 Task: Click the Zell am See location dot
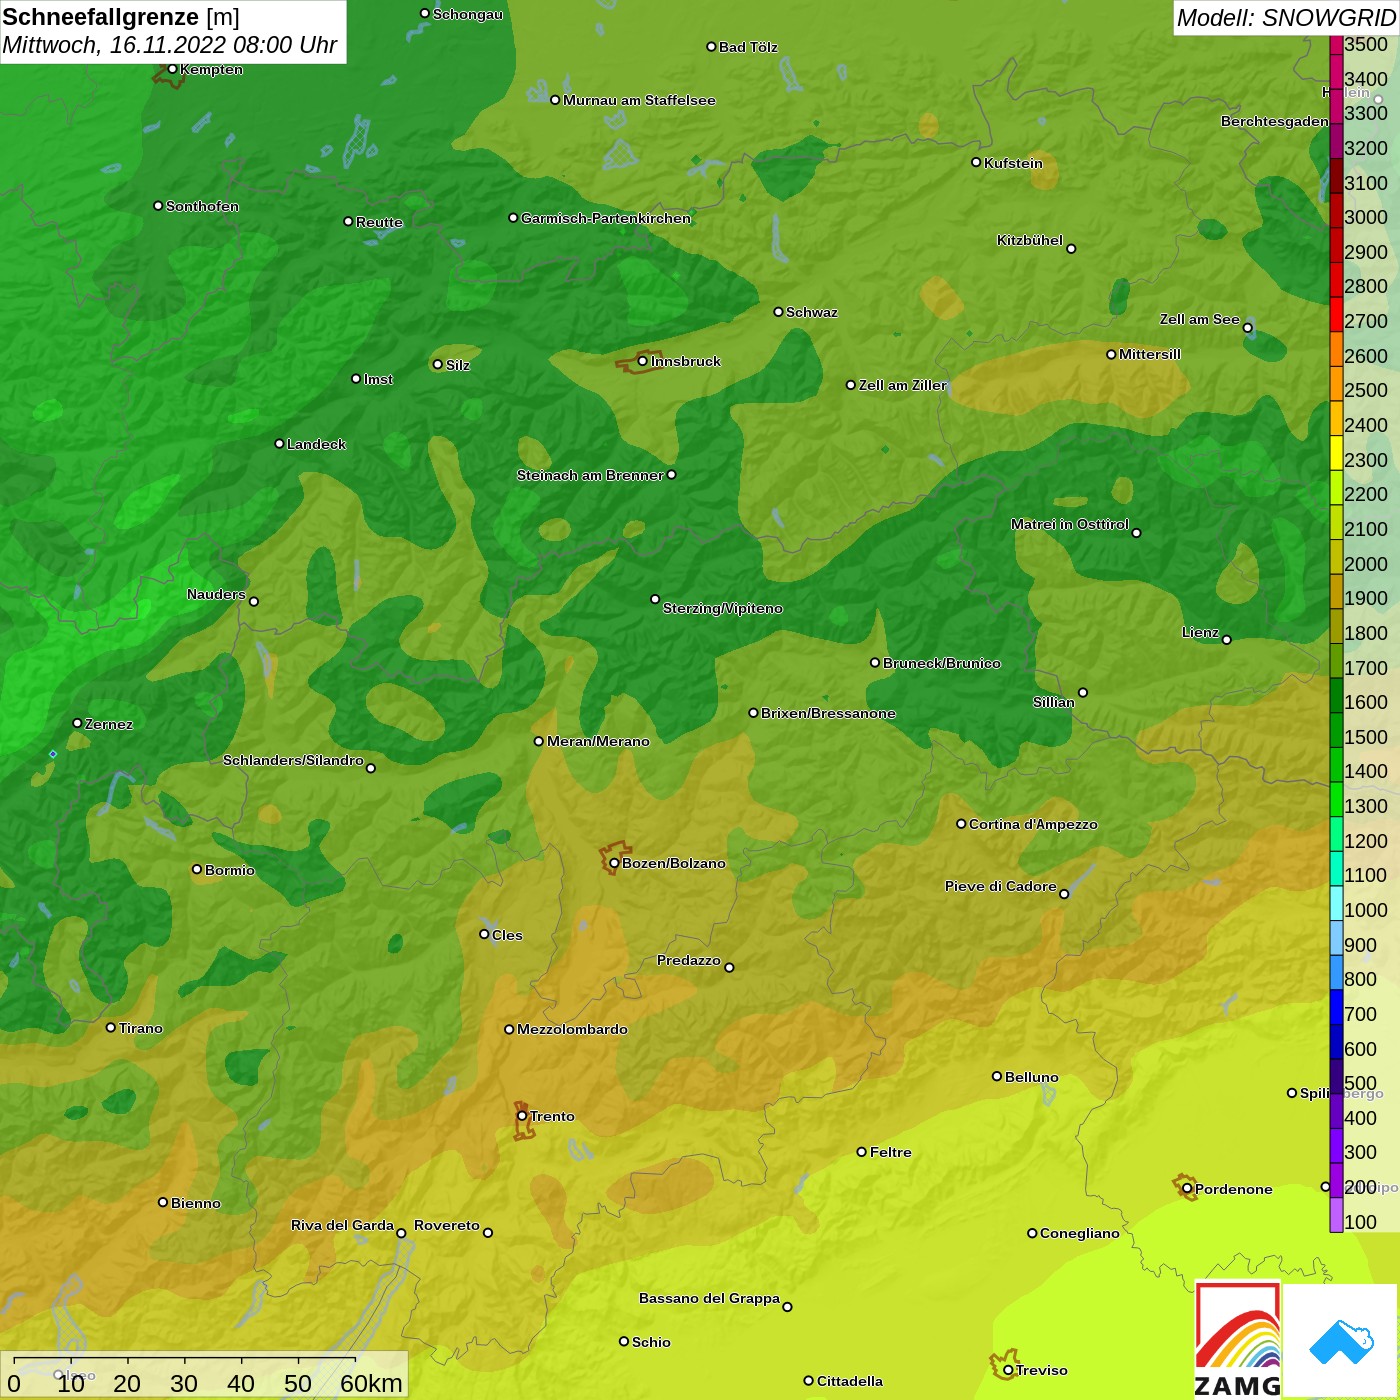(1247, 328)
